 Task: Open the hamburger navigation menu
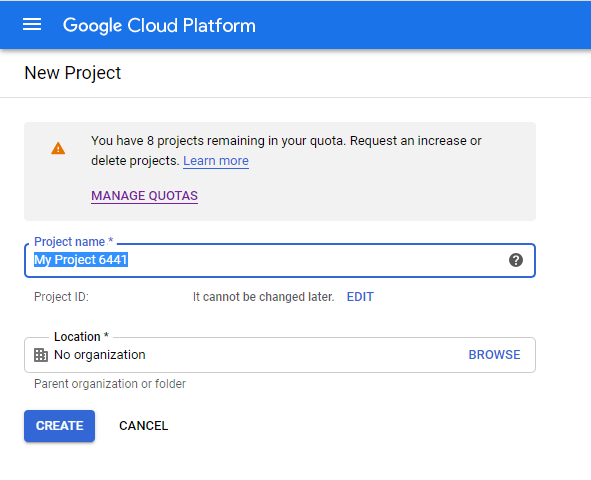(x=32, y=24)
